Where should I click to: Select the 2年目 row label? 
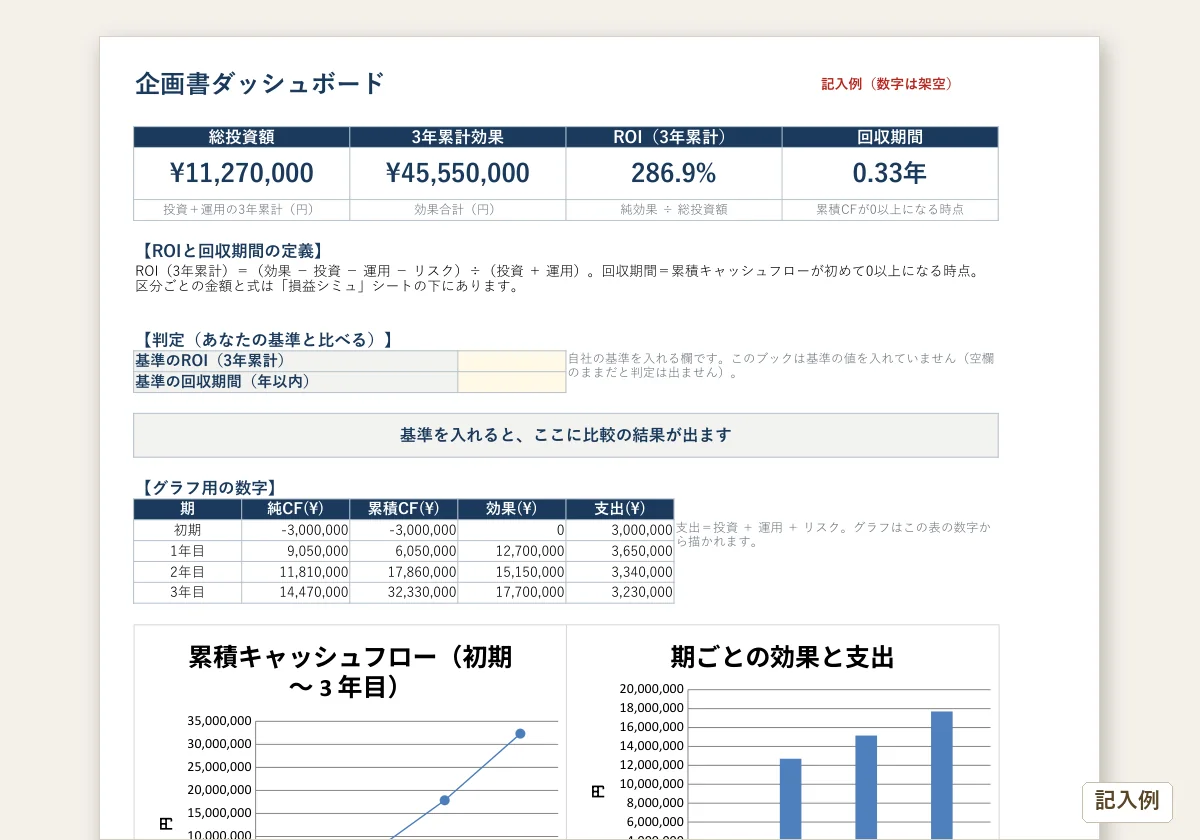coord(188,572)
